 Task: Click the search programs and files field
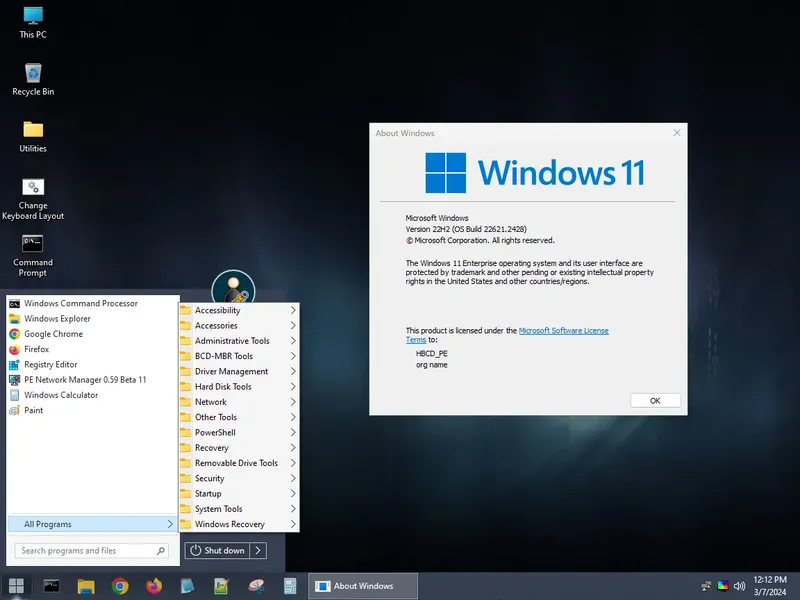(85, 550)
